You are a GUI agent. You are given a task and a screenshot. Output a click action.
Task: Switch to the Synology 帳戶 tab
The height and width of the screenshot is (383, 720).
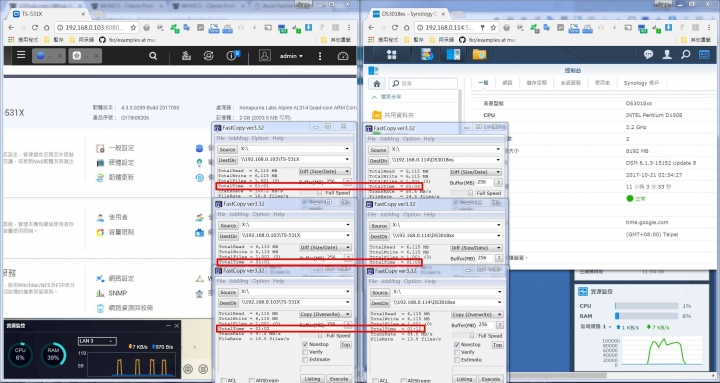641,83
